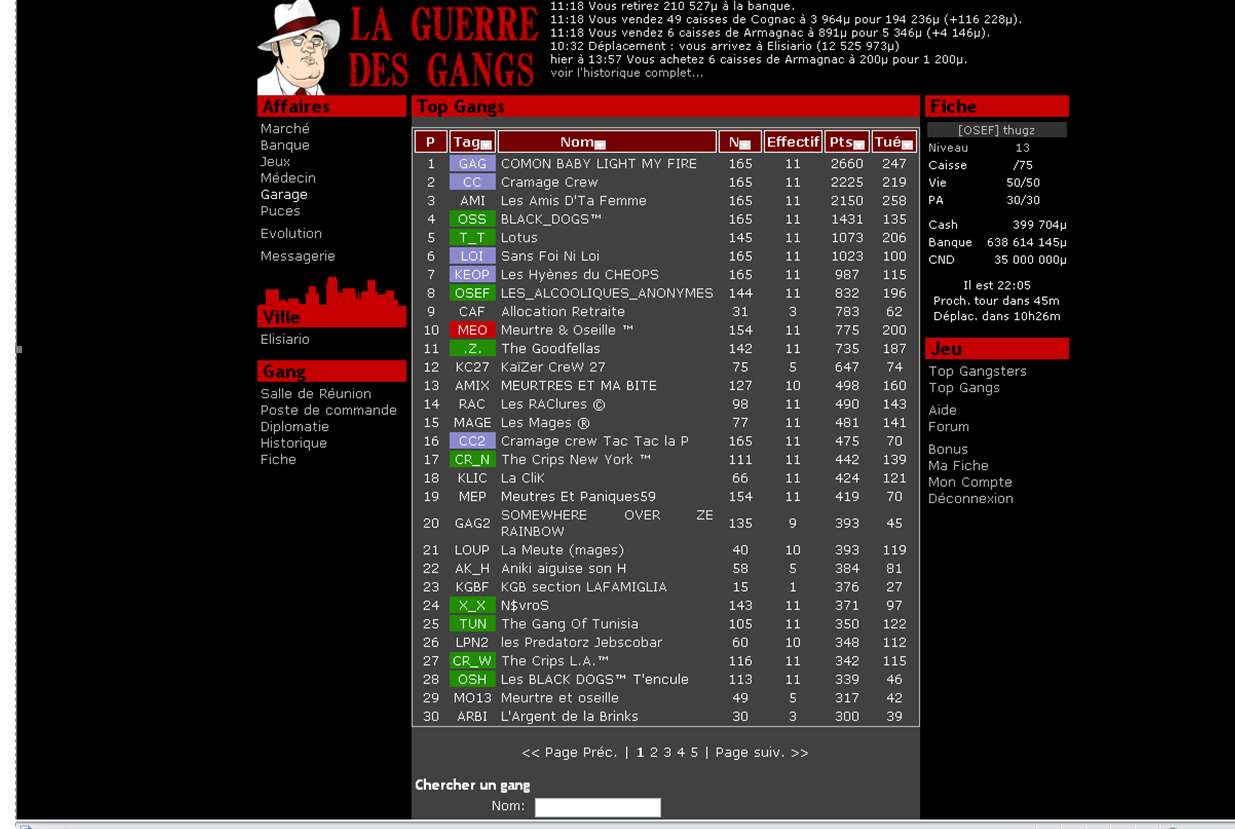Open the Puces market
This screenshot has width=1235, height=829.
280,211
